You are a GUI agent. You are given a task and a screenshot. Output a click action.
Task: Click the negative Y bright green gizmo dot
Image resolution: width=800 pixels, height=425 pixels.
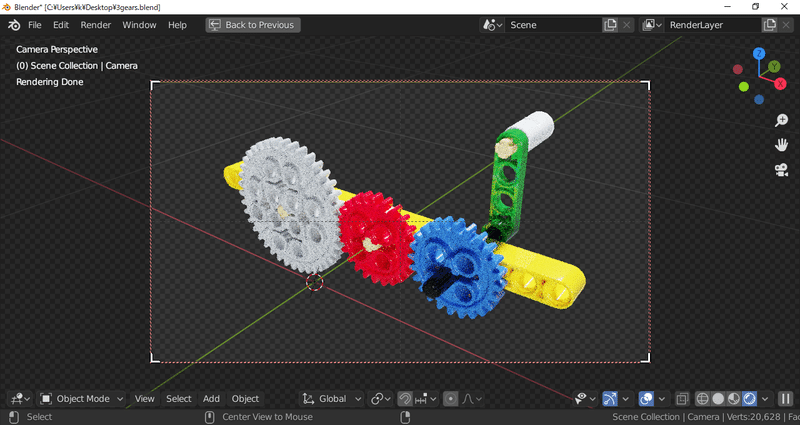744,87
